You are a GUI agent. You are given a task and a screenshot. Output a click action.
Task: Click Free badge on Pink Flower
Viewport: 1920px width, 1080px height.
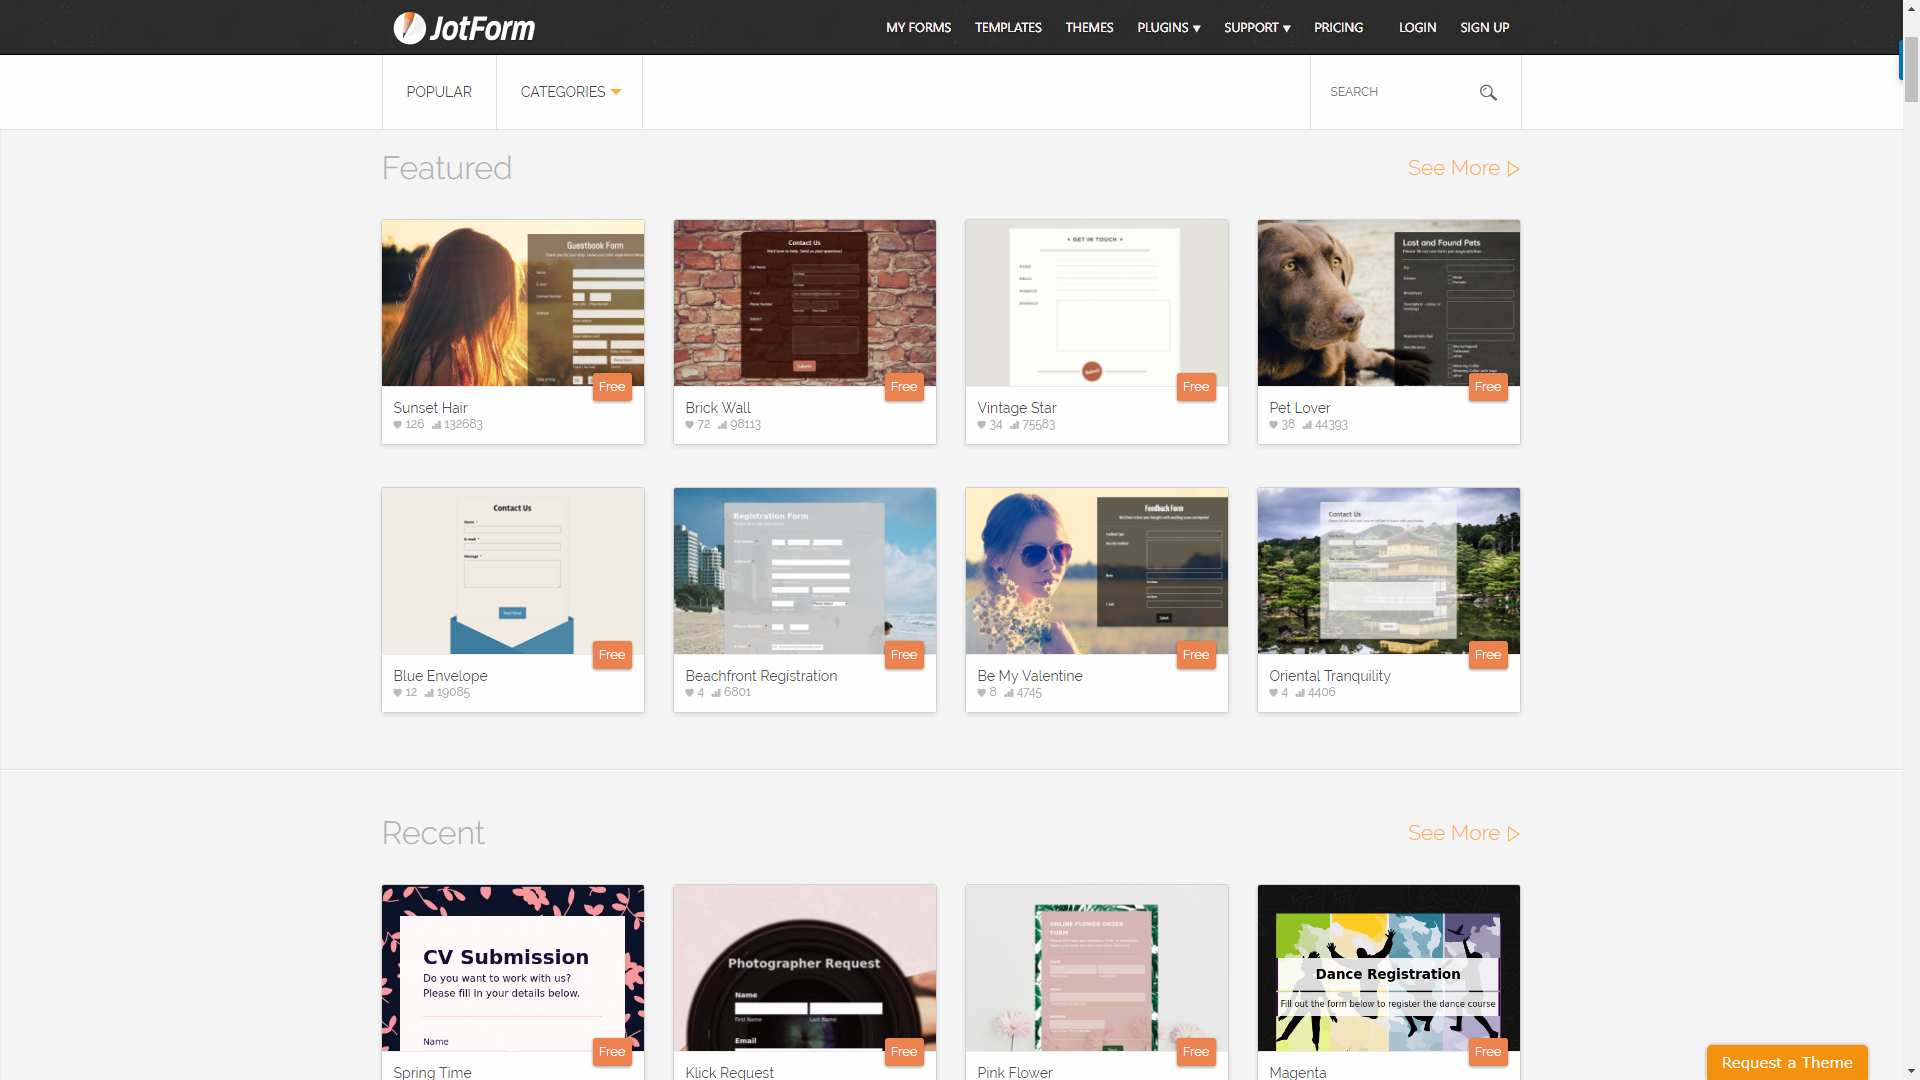point(1196,1052)
